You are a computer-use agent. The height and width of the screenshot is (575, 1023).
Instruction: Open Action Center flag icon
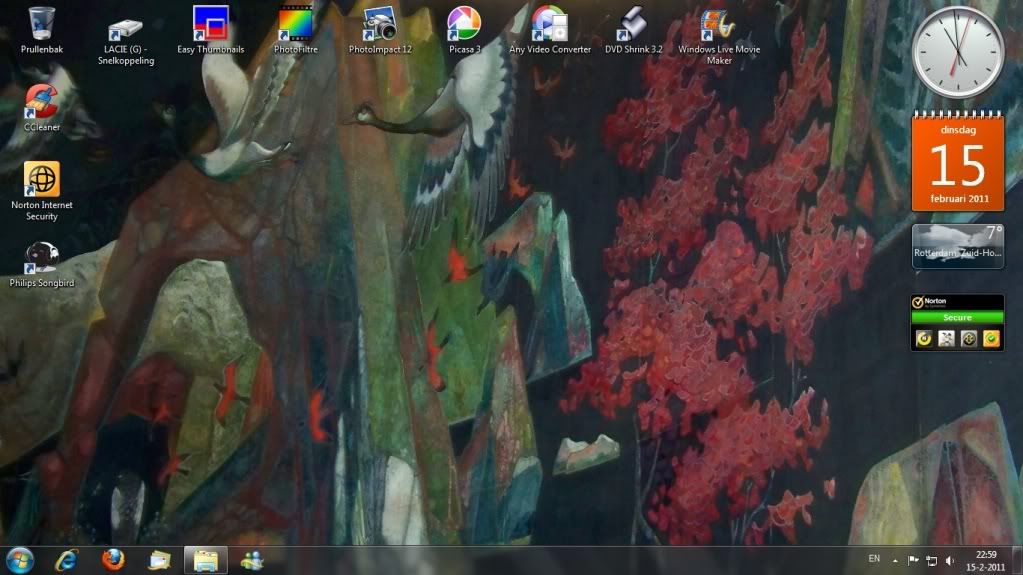pos(913,561)
